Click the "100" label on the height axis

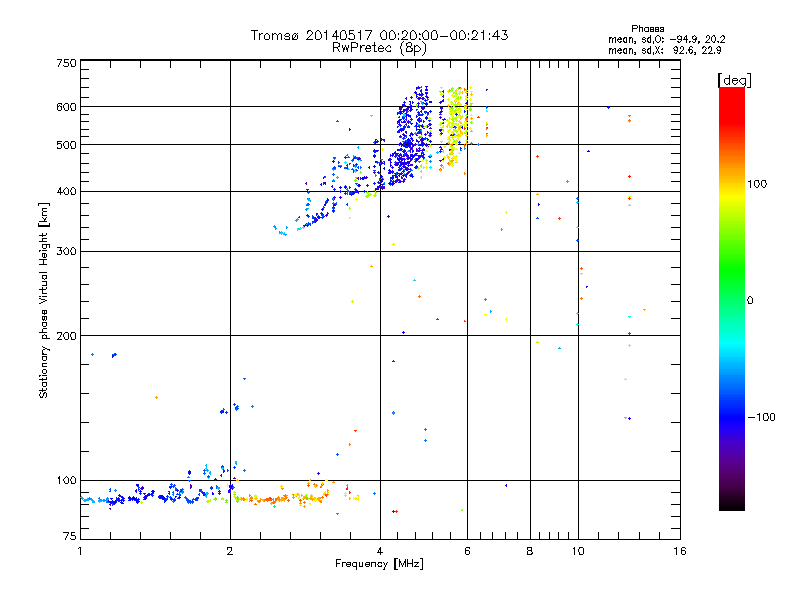(66, 481)
